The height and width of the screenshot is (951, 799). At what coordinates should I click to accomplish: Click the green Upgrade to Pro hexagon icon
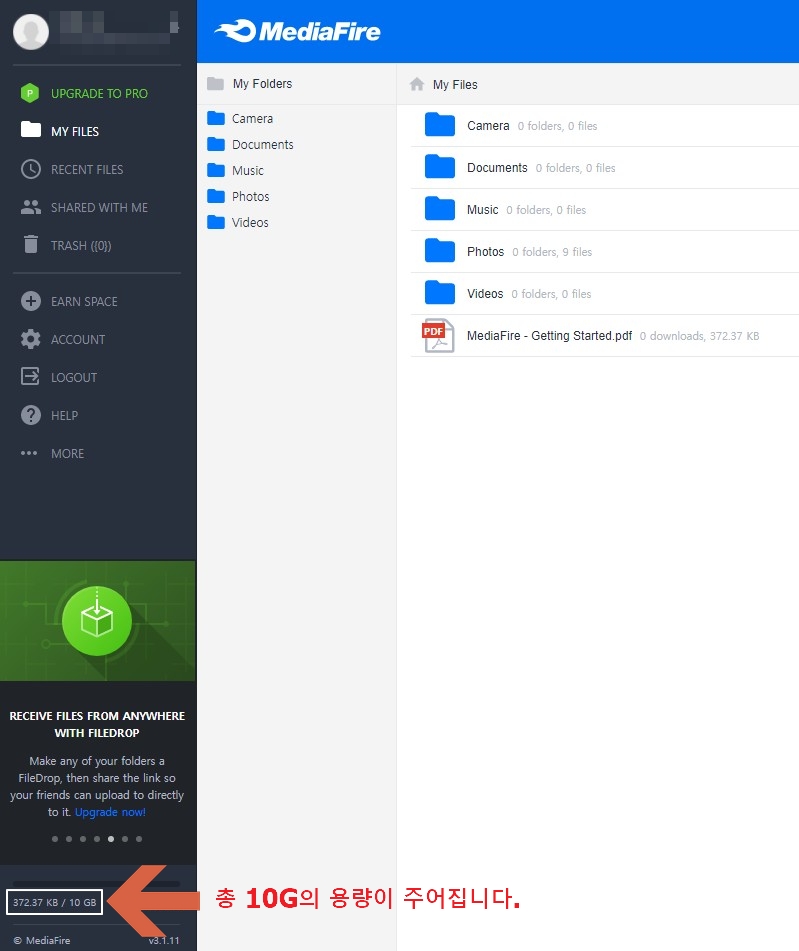pos(30,93)
